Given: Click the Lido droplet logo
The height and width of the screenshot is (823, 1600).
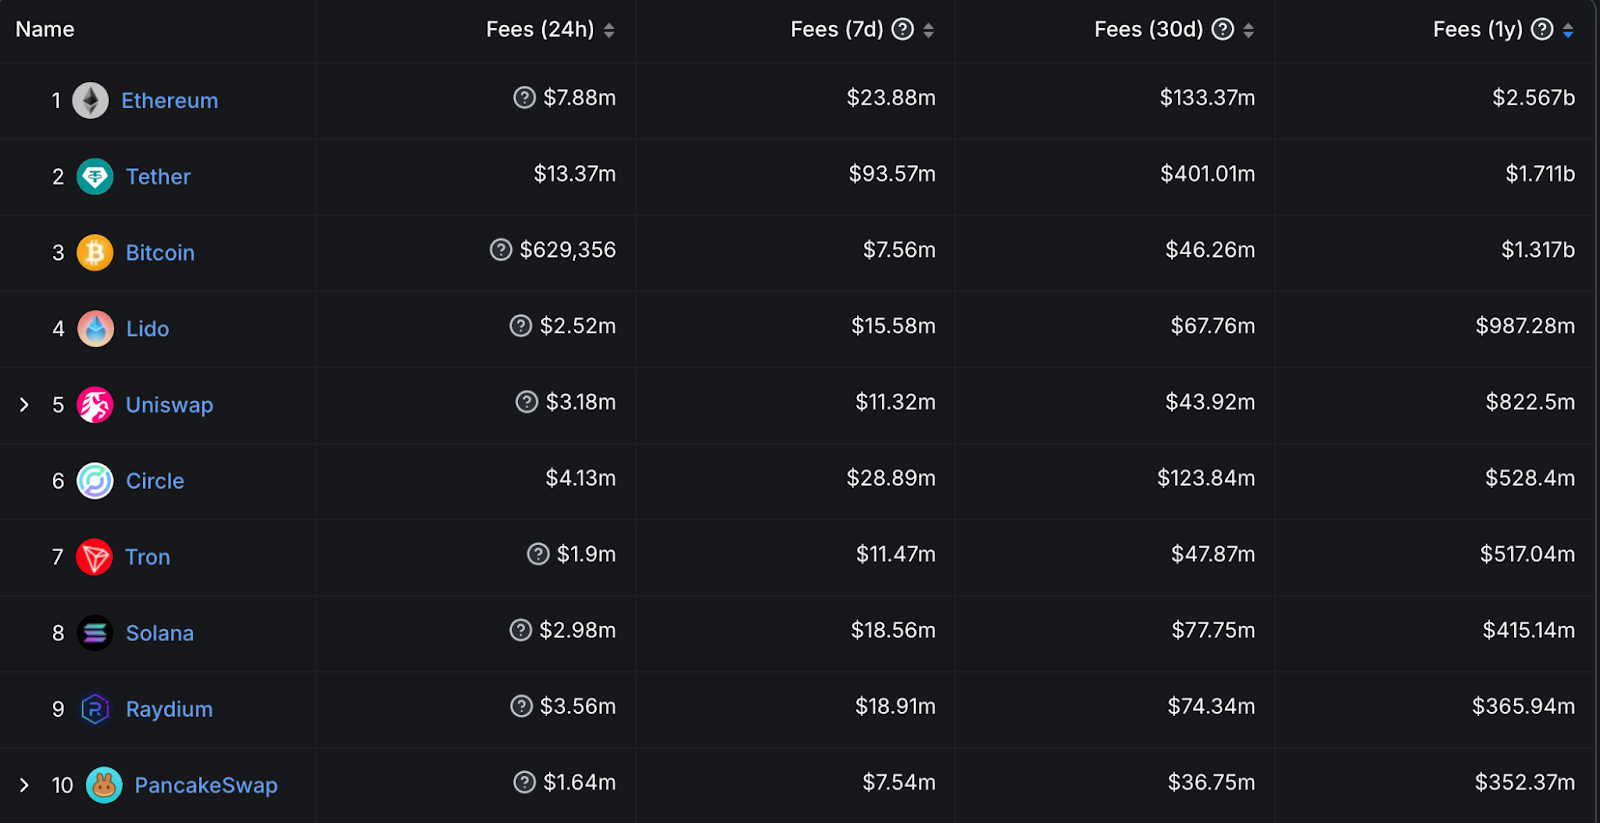Looking at the screenshot, I should point(95,329).
